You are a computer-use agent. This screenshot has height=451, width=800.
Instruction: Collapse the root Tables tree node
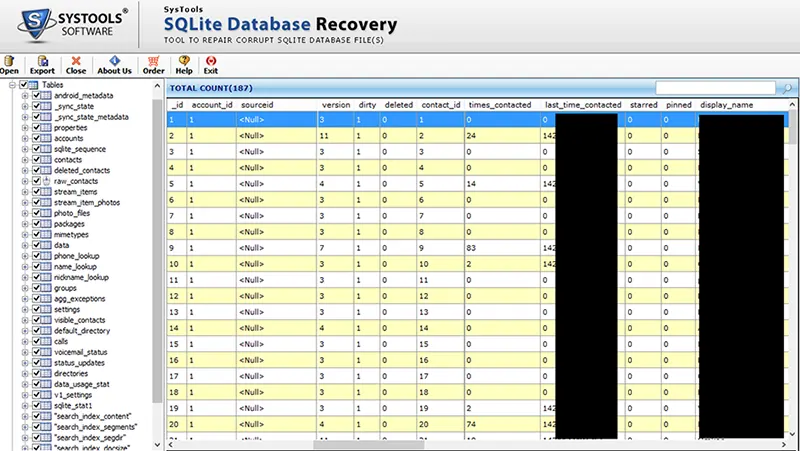tap(12, 85)
